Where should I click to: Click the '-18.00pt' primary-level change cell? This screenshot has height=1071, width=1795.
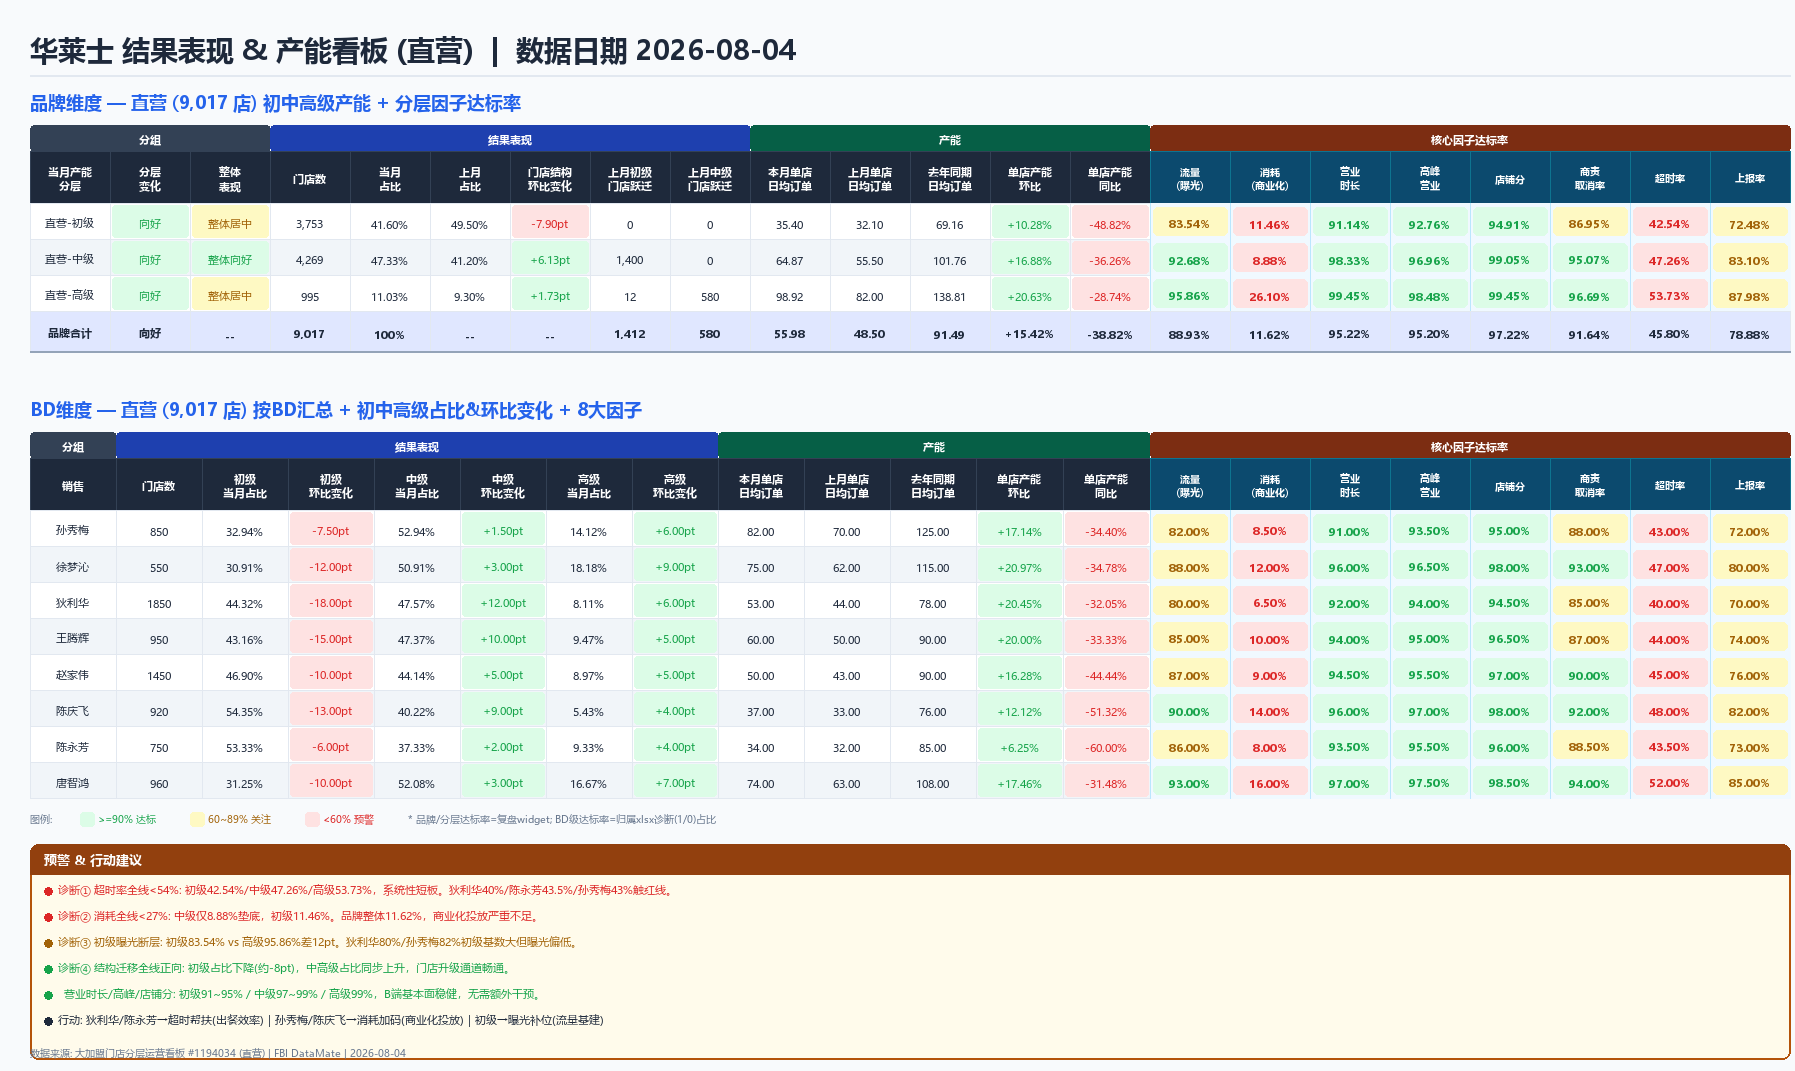coord(331,603)
